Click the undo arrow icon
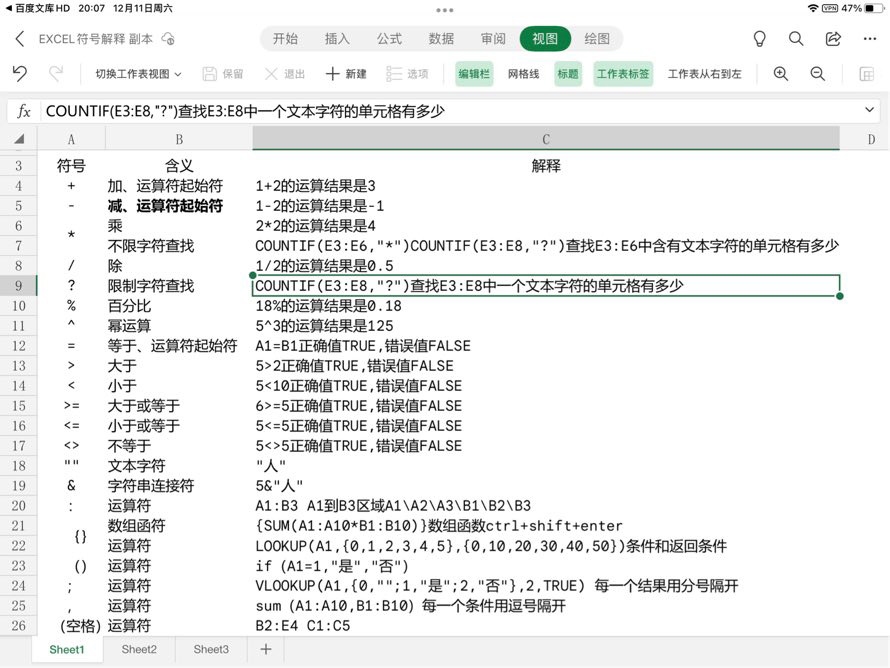 [x=19, y=73]
